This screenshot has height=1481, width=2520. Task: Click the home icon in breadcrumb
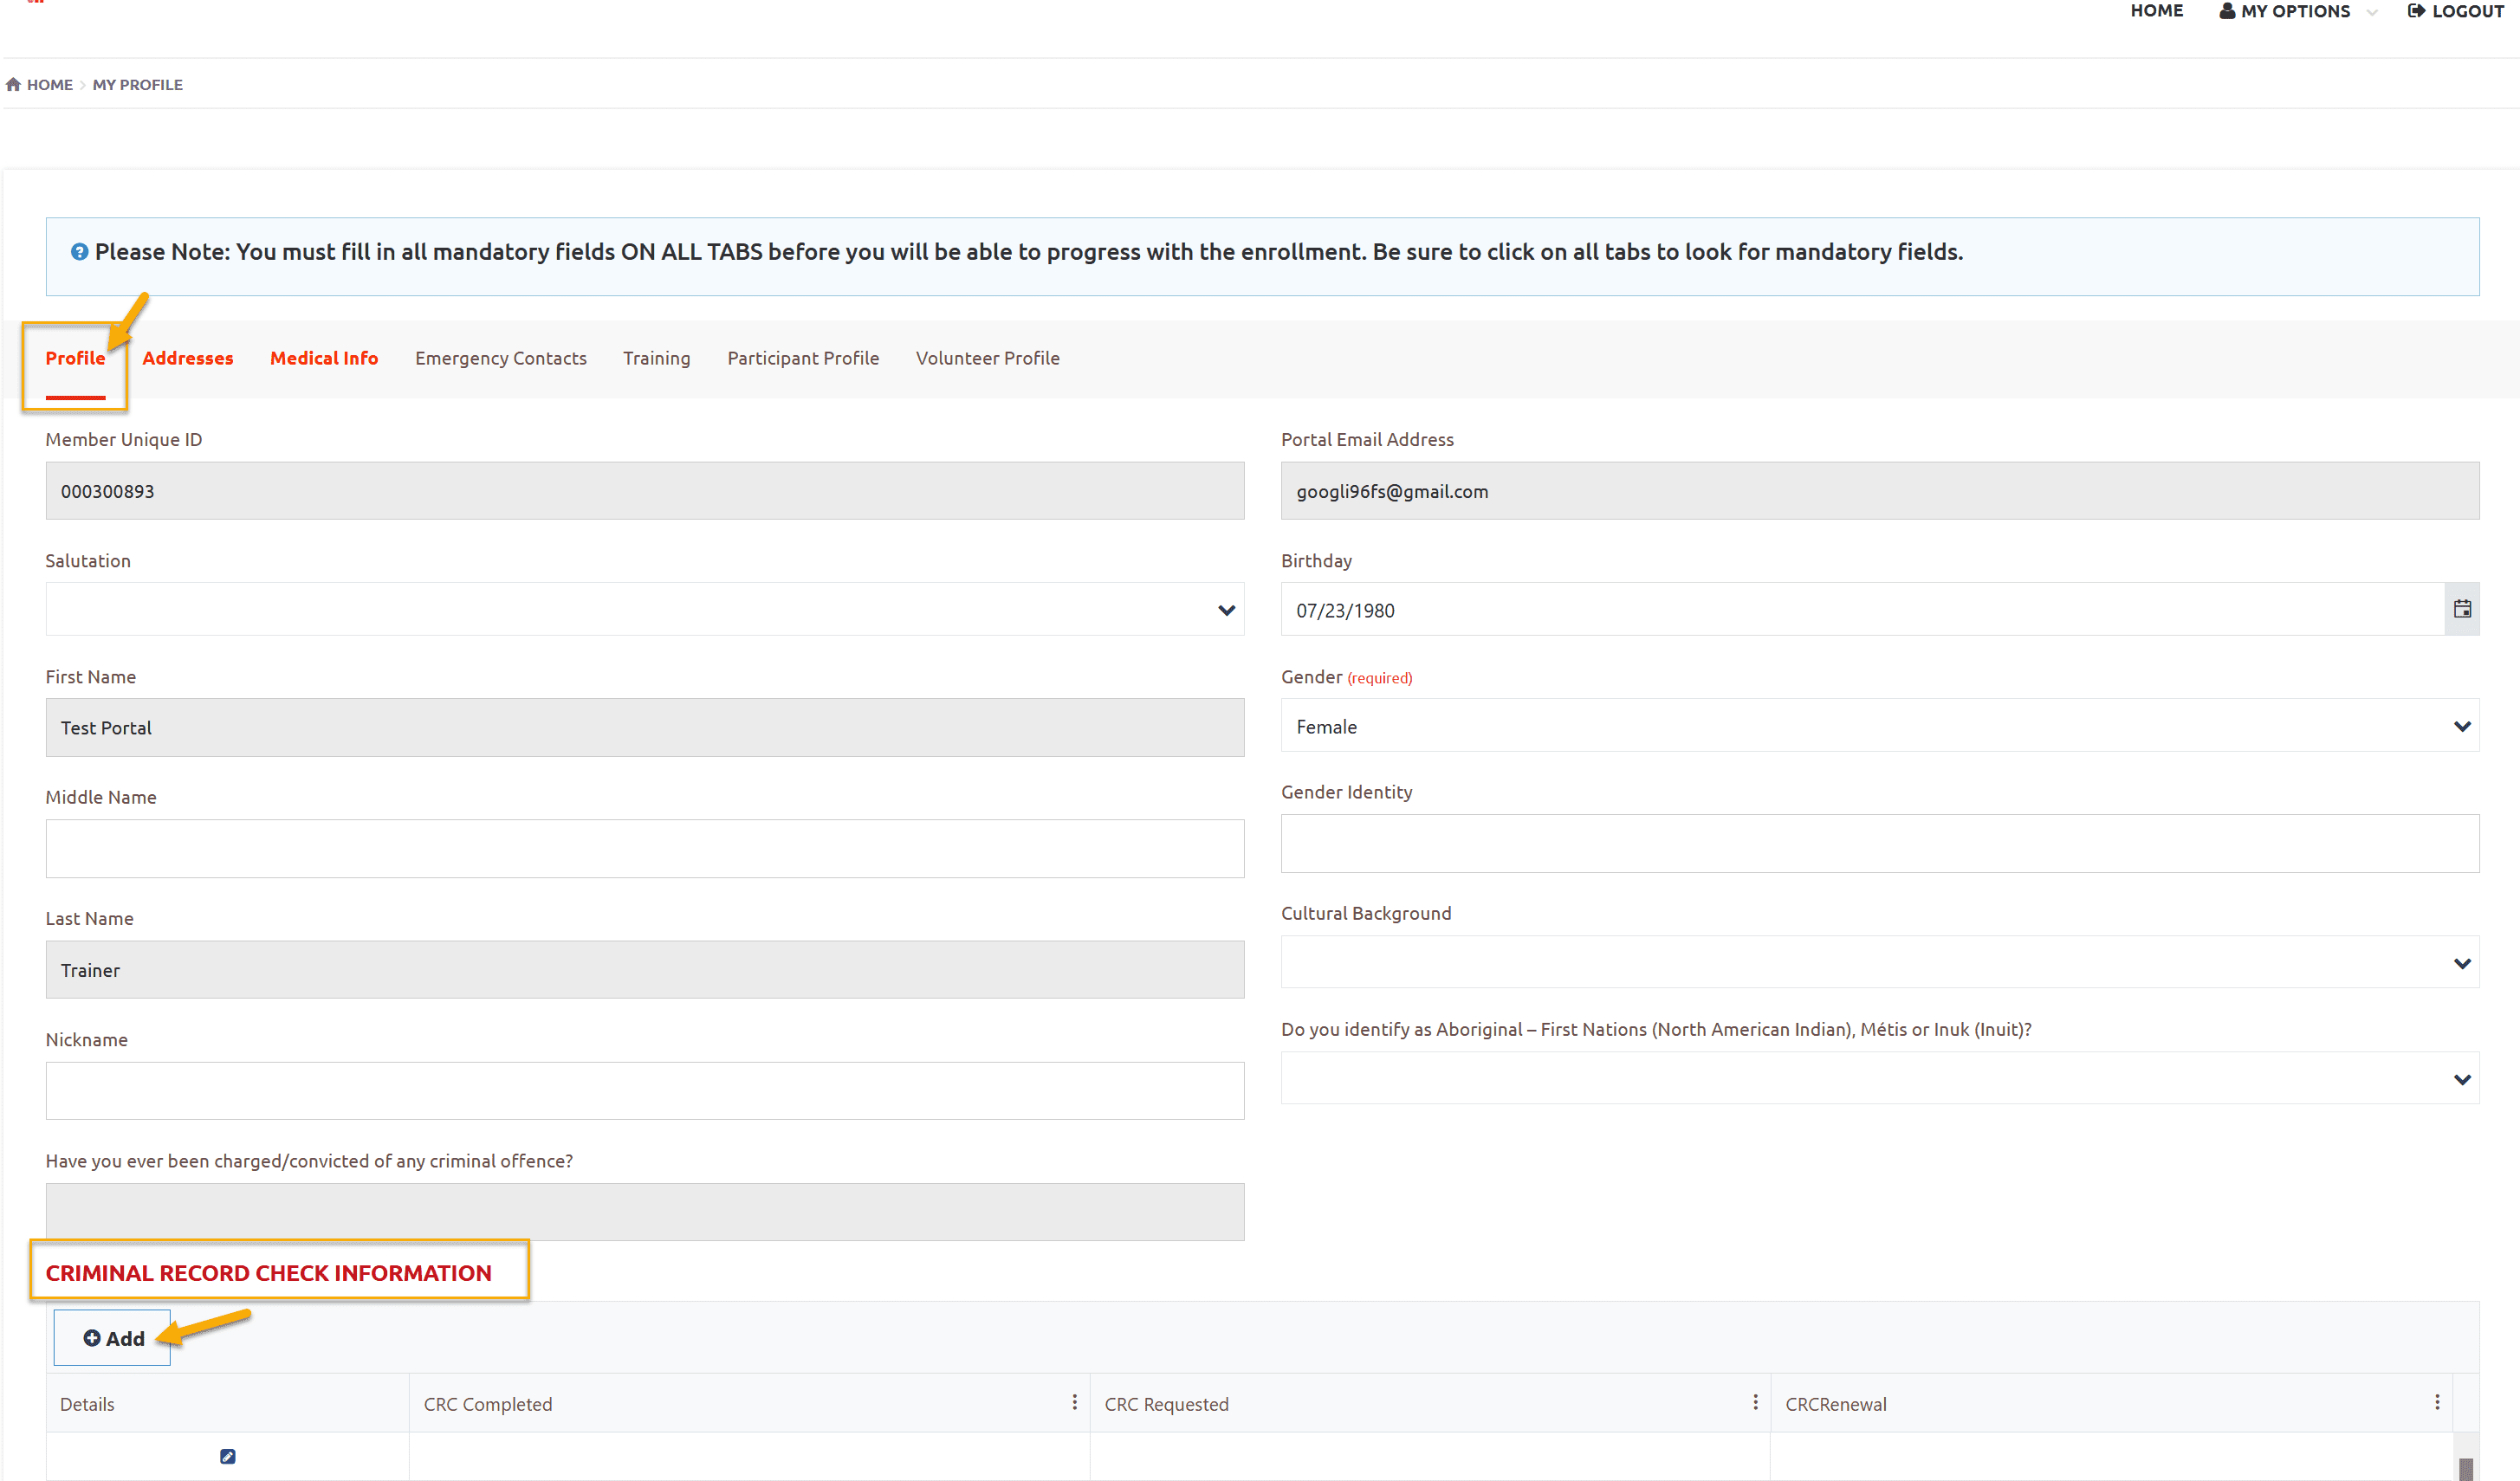13,85
